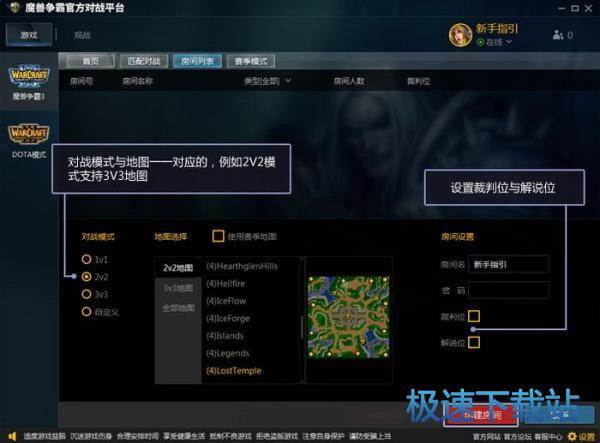Tick the 解说位 commentator slot checkbox
The width and height of the screenshot is (600, 443).
[x=474, y=342]
